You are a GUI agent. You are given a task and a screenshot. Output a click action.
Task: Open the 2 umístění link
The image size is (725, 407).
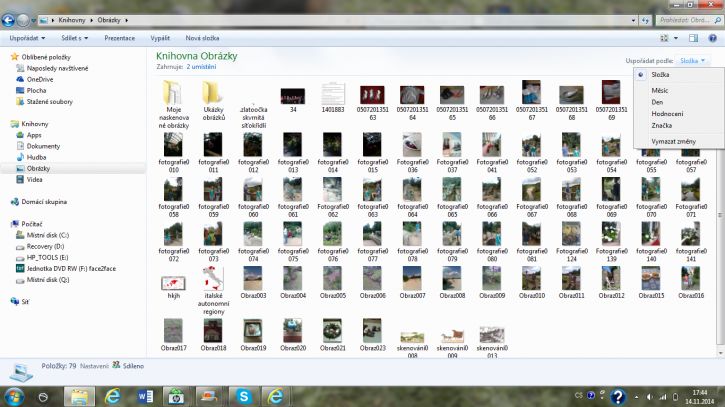tap(201, 67)
